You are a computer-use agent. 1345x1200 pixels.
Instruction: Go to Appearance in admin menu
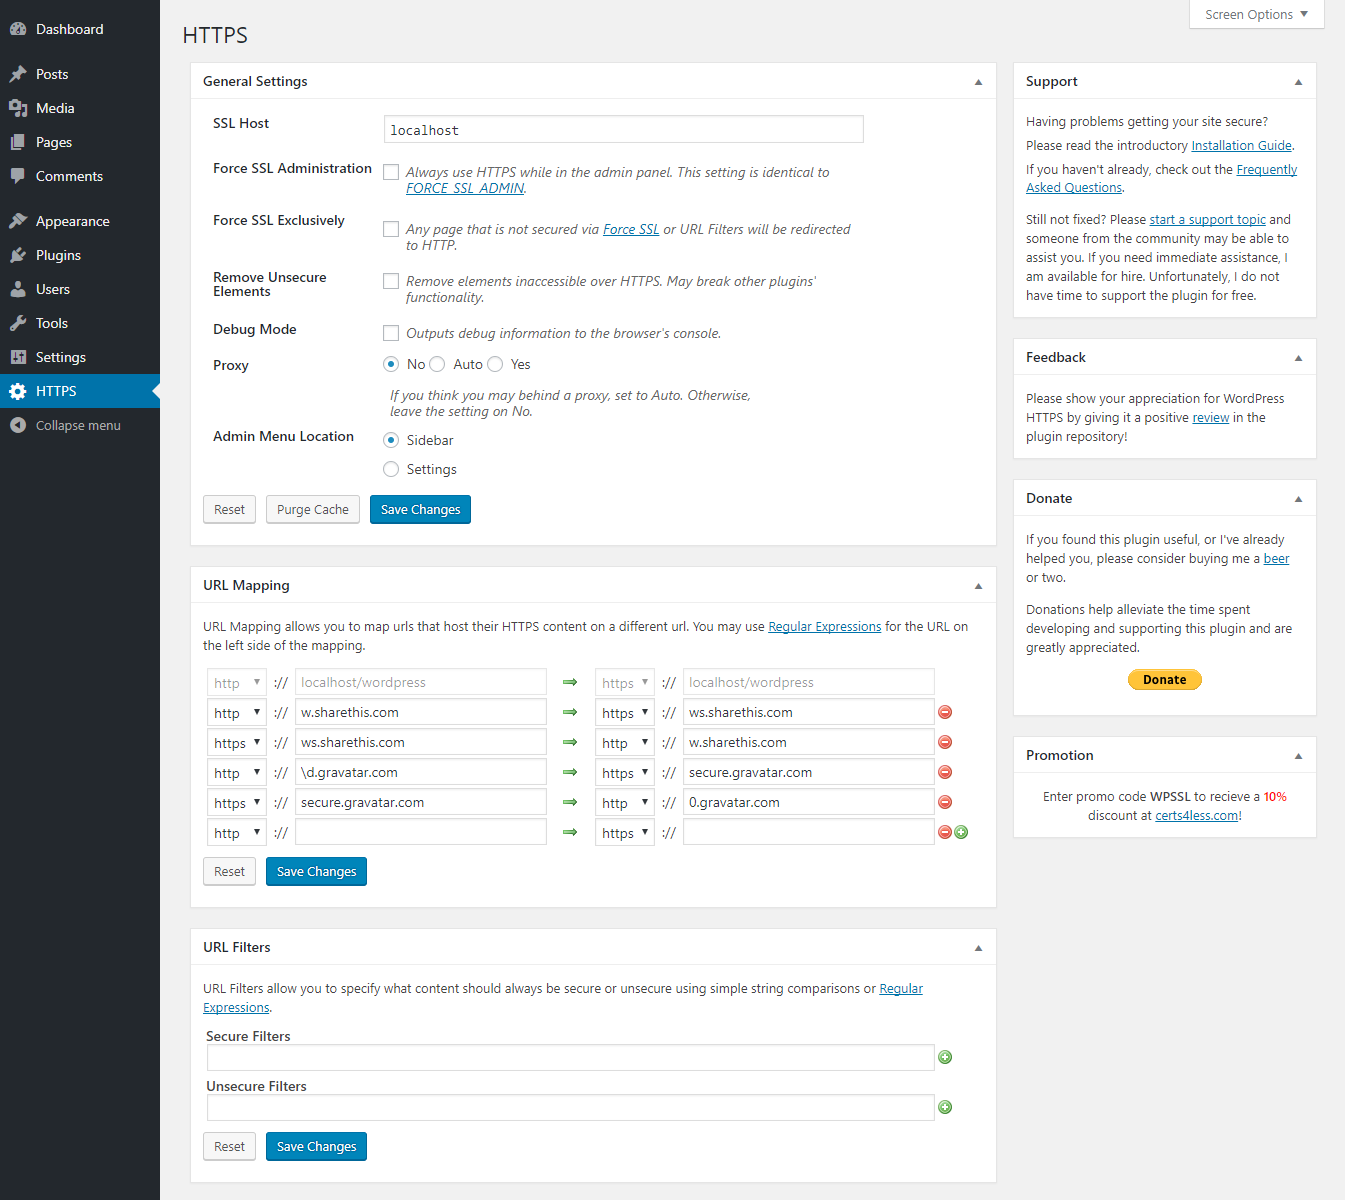[72, 221]
